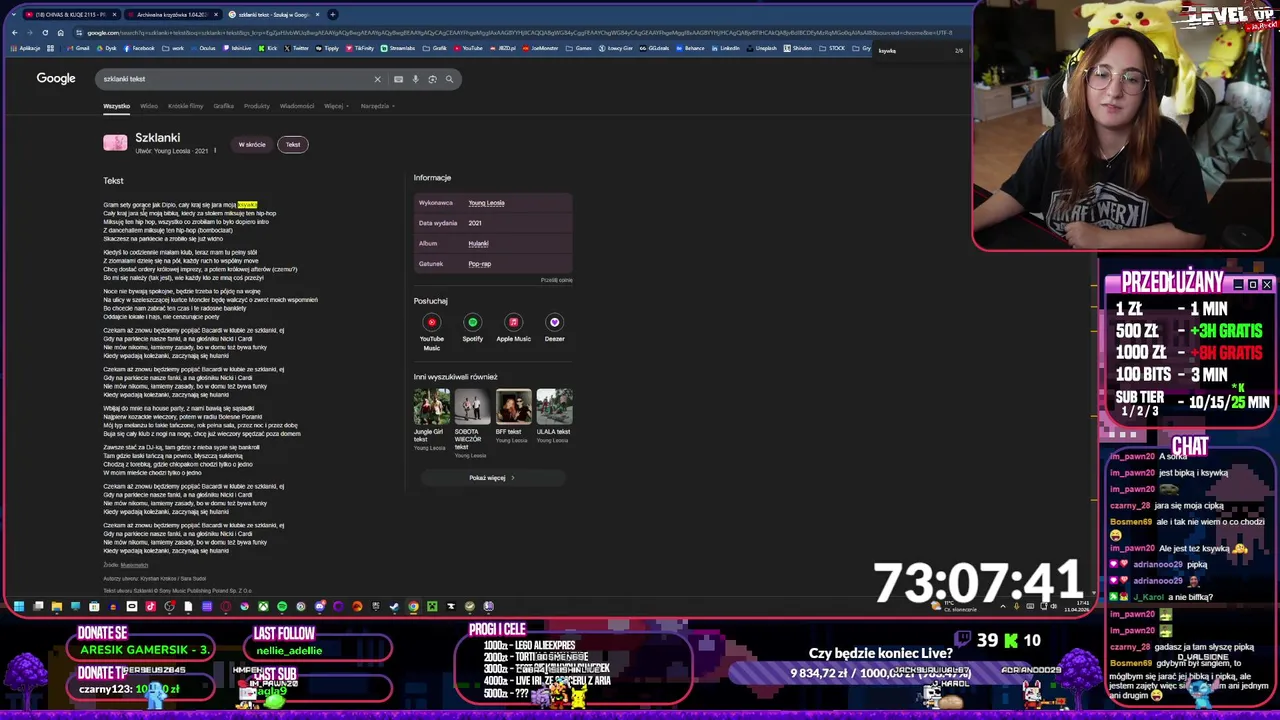Open Streamlabs bookmark

point(398,48)
